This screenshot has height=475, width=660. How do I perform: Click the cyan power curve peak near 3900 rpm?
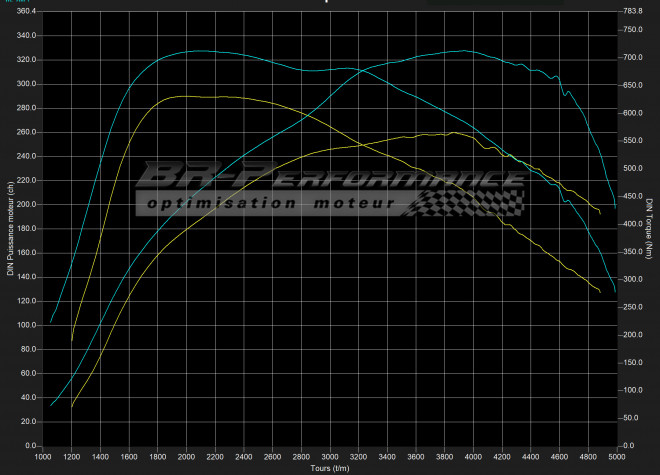462,50
